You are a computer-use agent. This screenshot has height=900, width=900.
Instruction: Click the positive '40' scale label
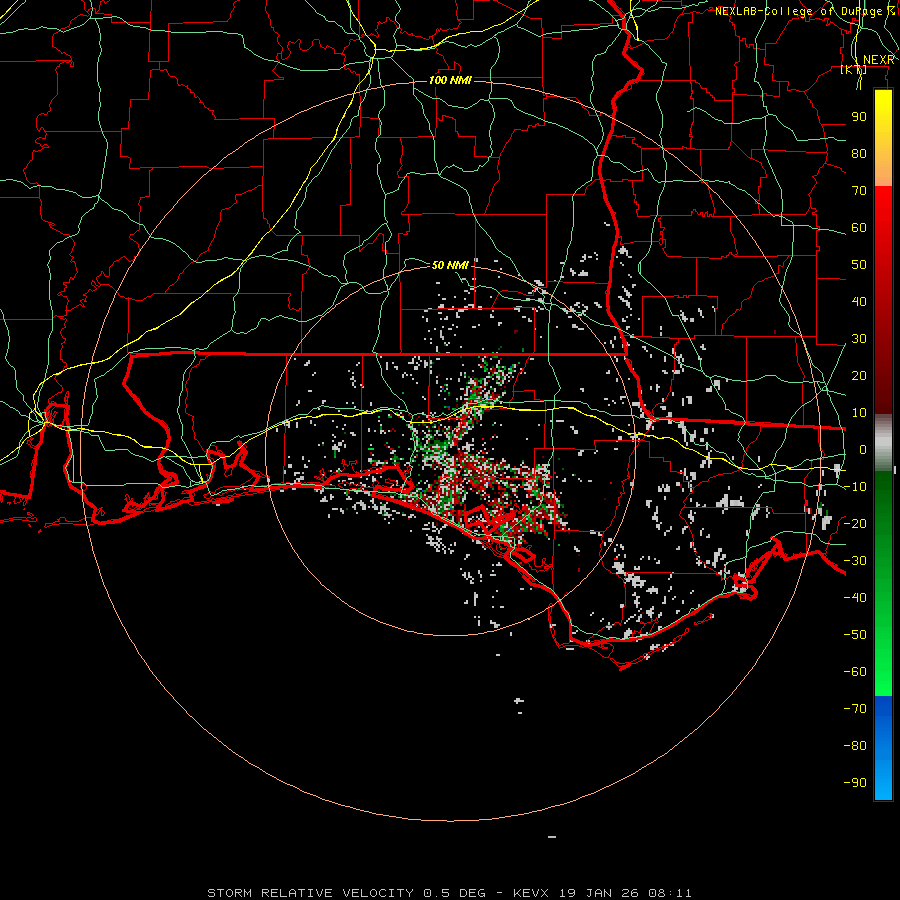(x=859, y=302)
